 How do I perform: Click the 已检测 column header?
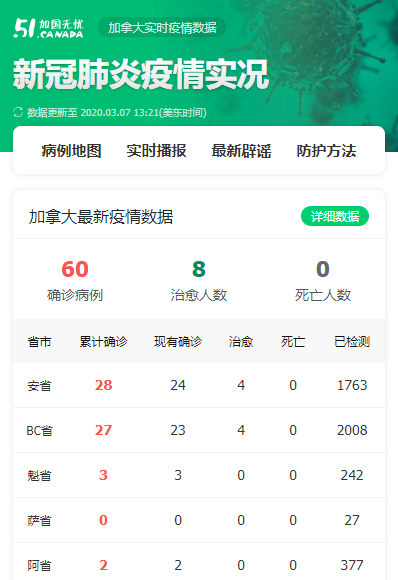pos(352,341)
